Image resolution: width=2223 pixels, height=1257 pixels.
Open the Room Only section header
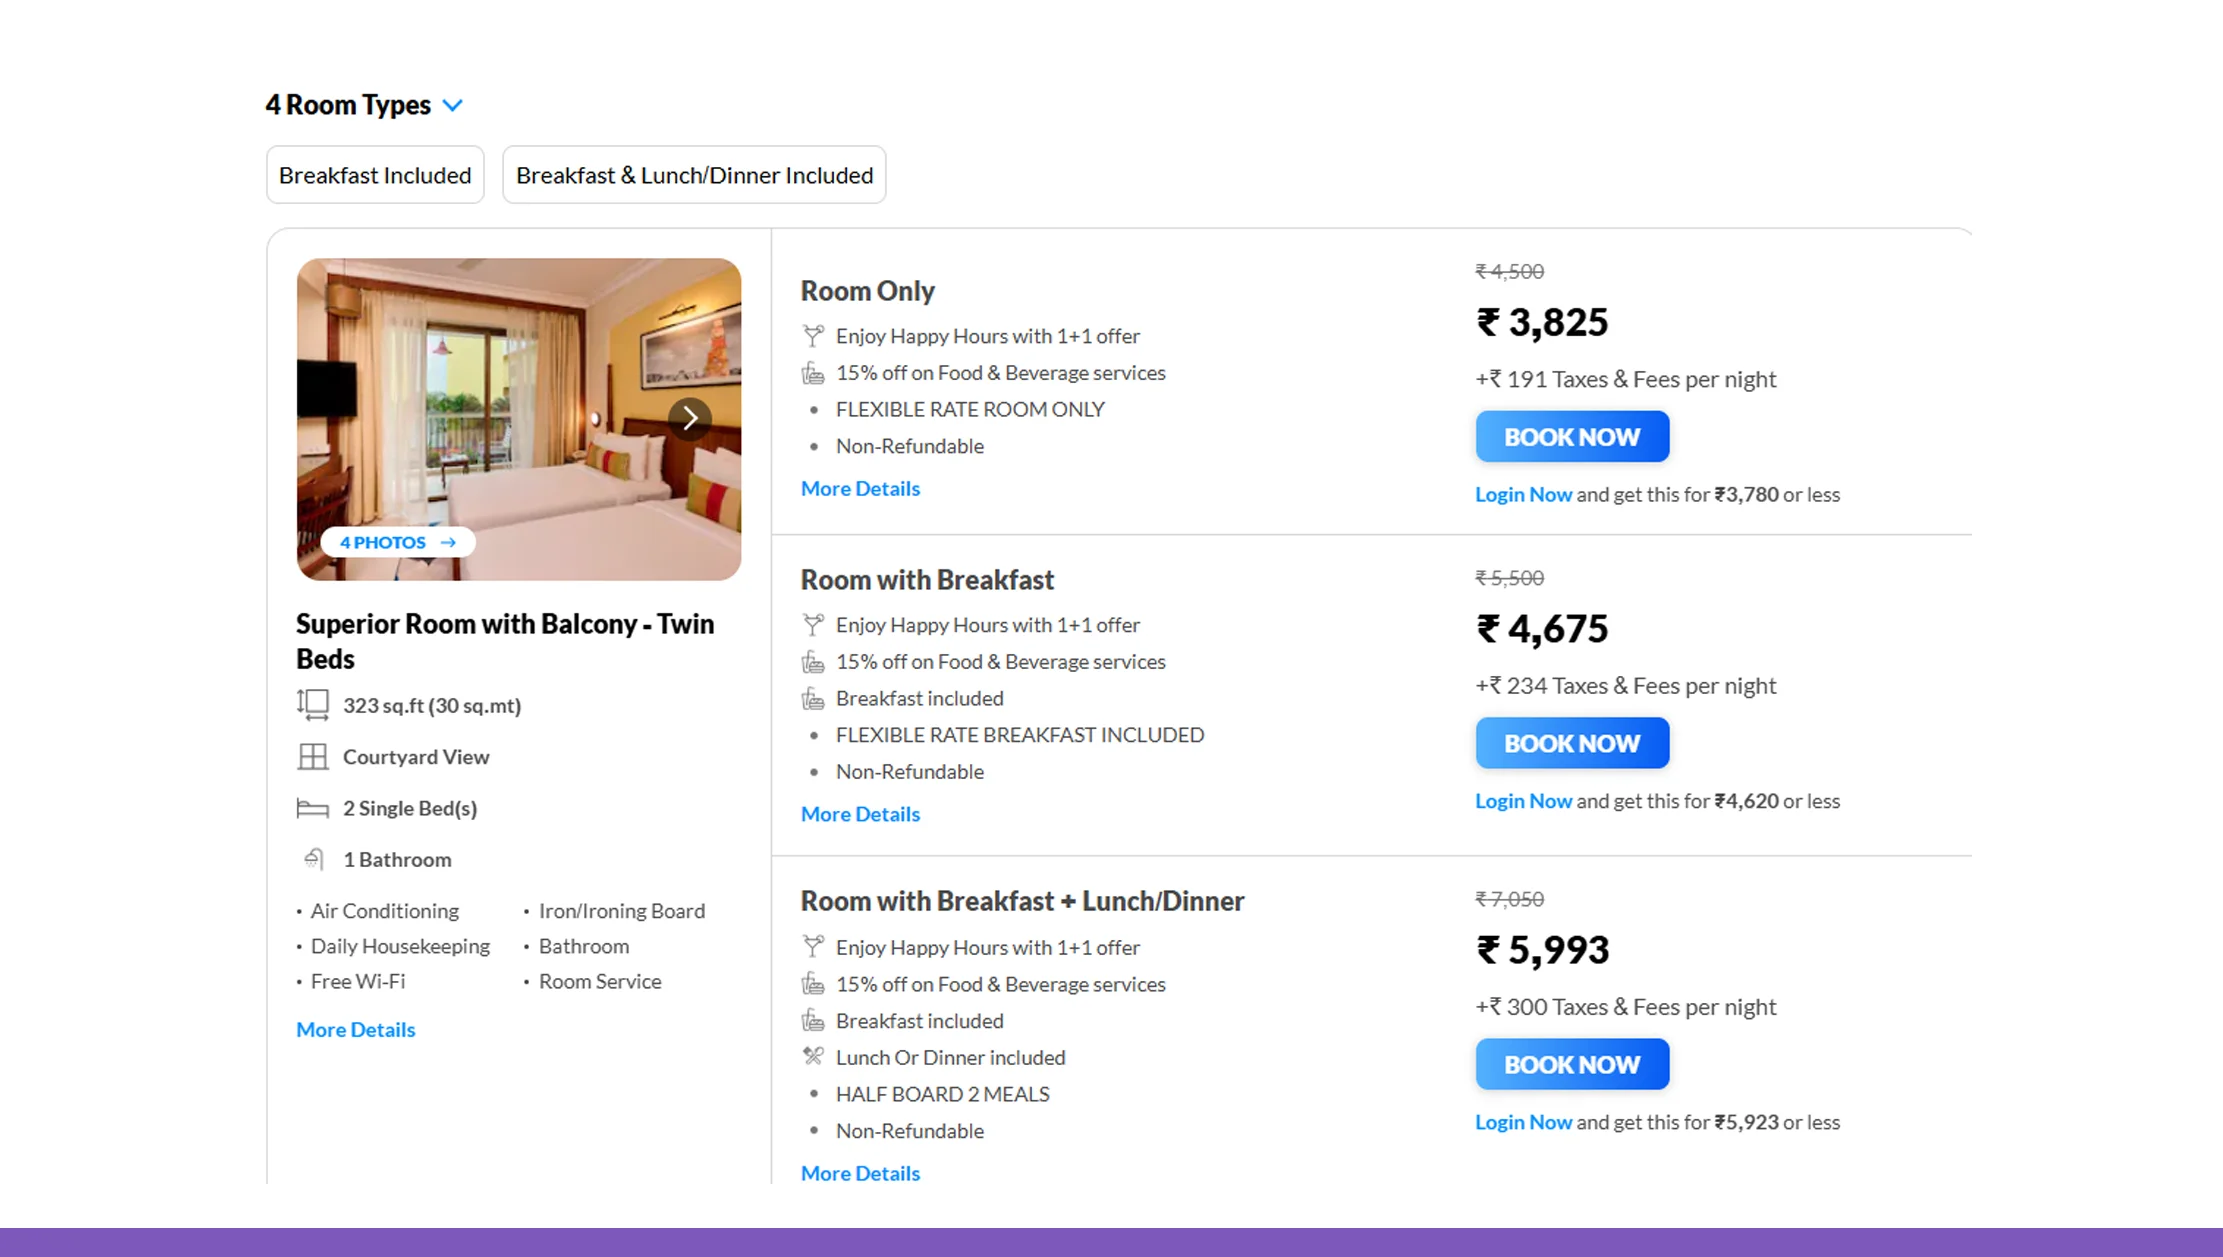867,290
